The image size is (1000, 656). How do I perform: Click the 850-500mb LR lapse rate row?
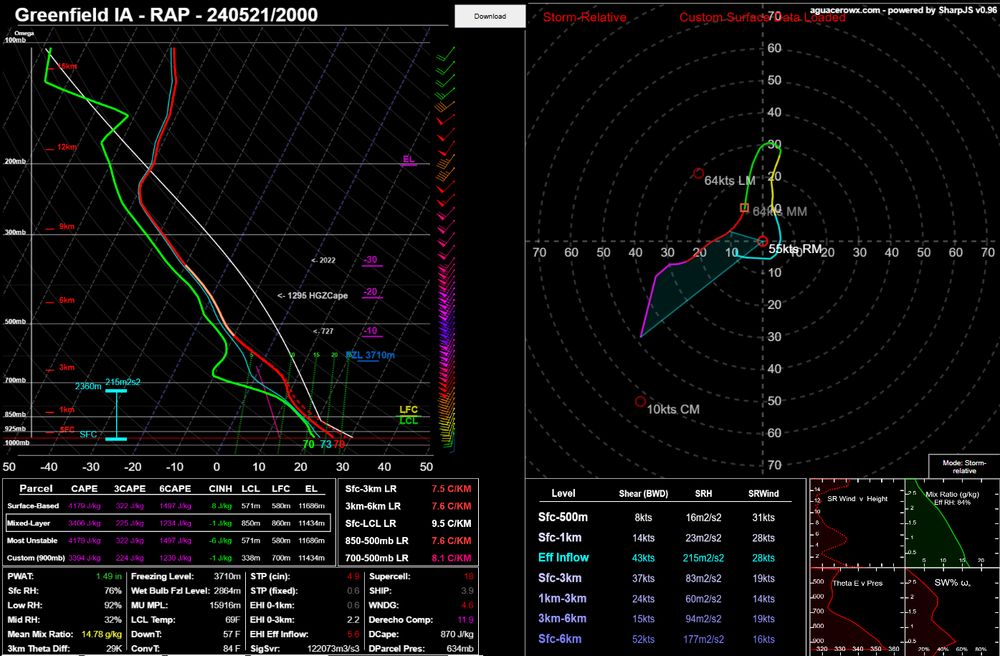coord(408,541)
